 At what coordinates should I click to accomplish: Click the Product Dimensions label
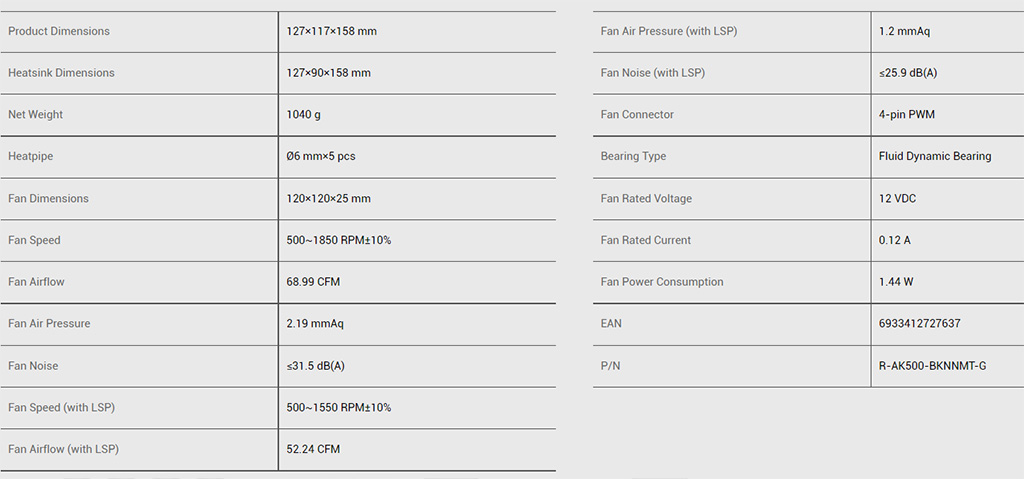(59, 31)
